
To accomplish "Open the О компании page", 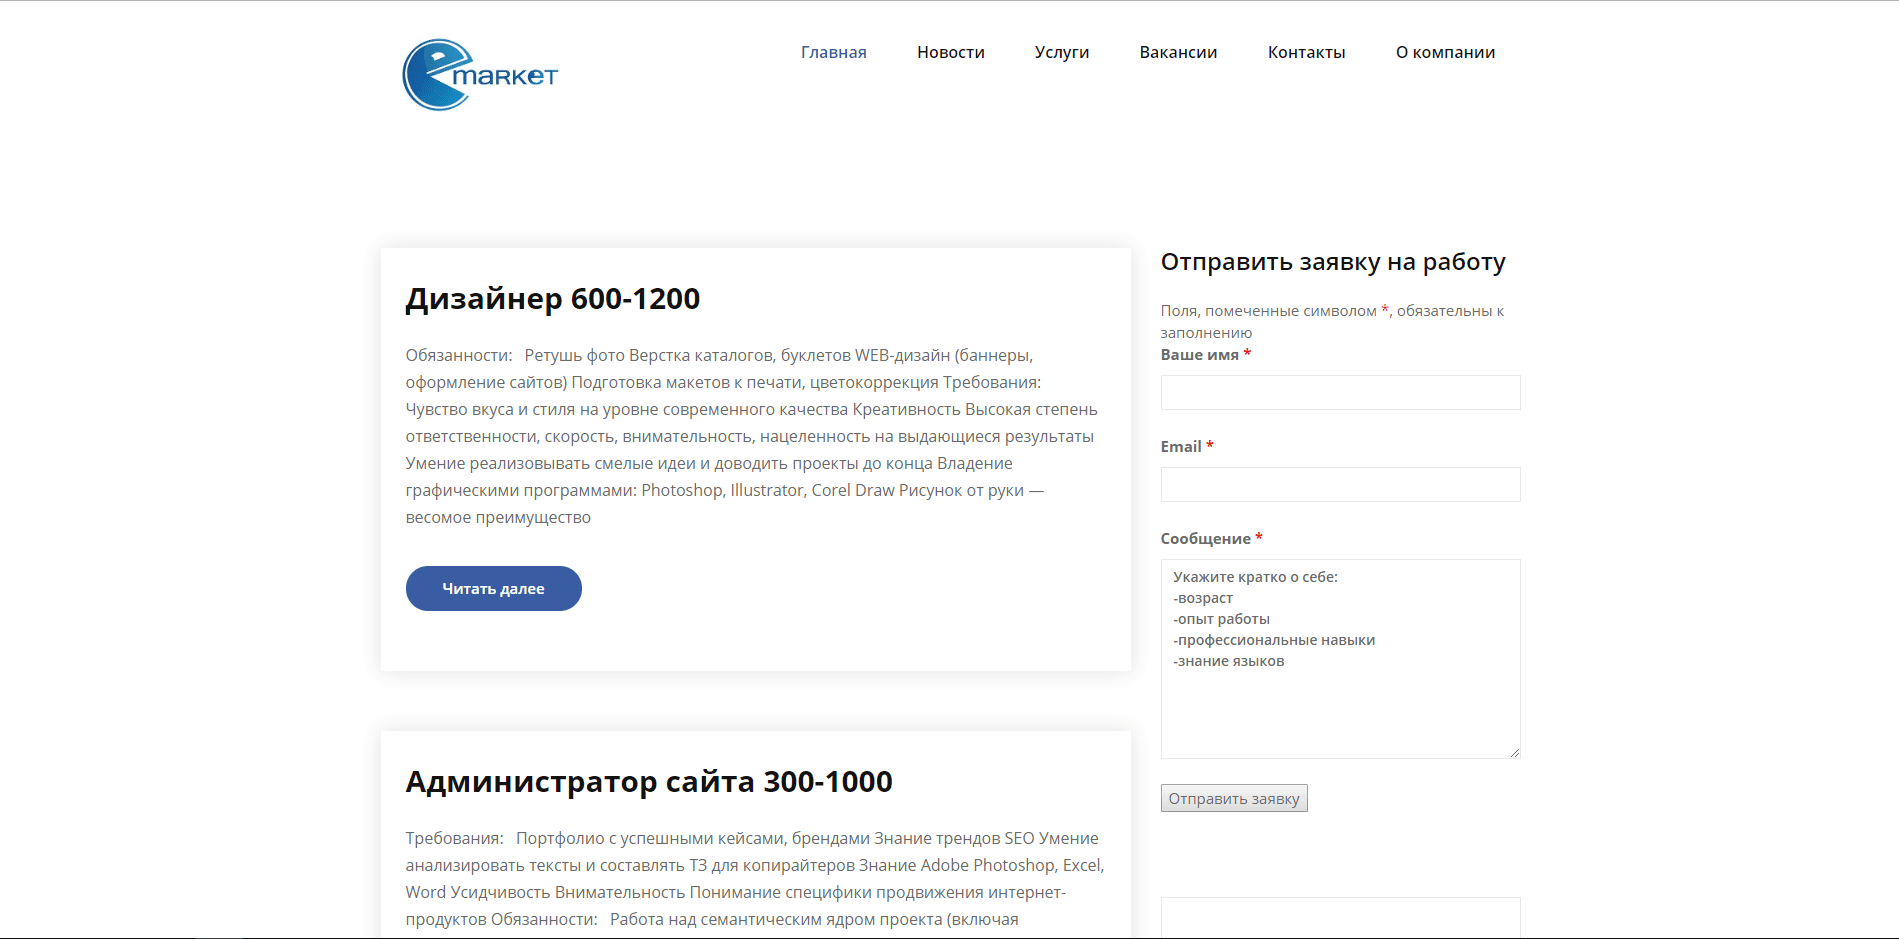I will click(x=1445, y=52).
